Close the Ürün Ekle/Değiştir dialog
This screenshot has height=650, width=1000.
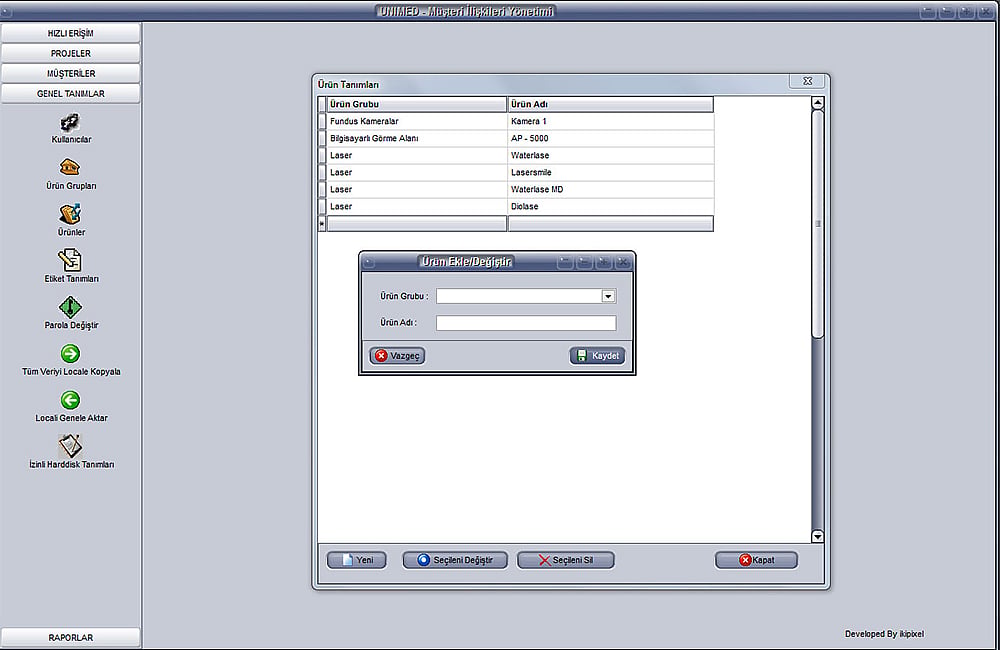[623, 262]
